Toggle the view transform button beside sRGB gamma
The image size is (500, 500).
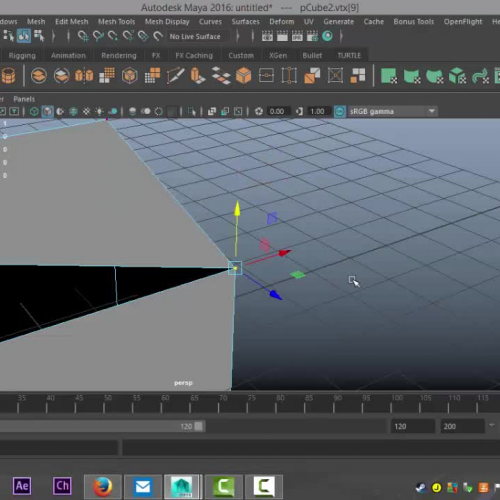pyautogui.click(x=340, y=111)
